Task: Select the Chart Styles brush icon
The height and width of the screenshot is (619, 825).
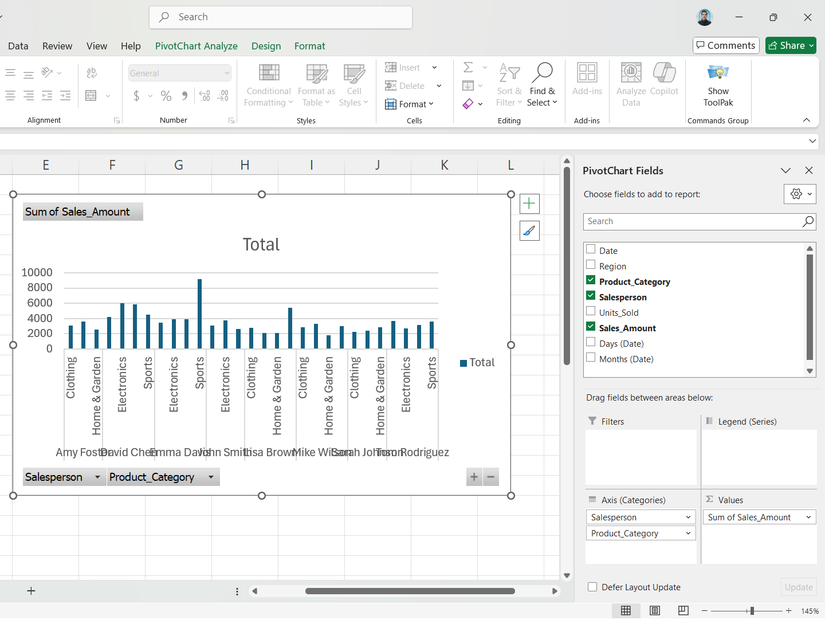Action: [529, 231]
